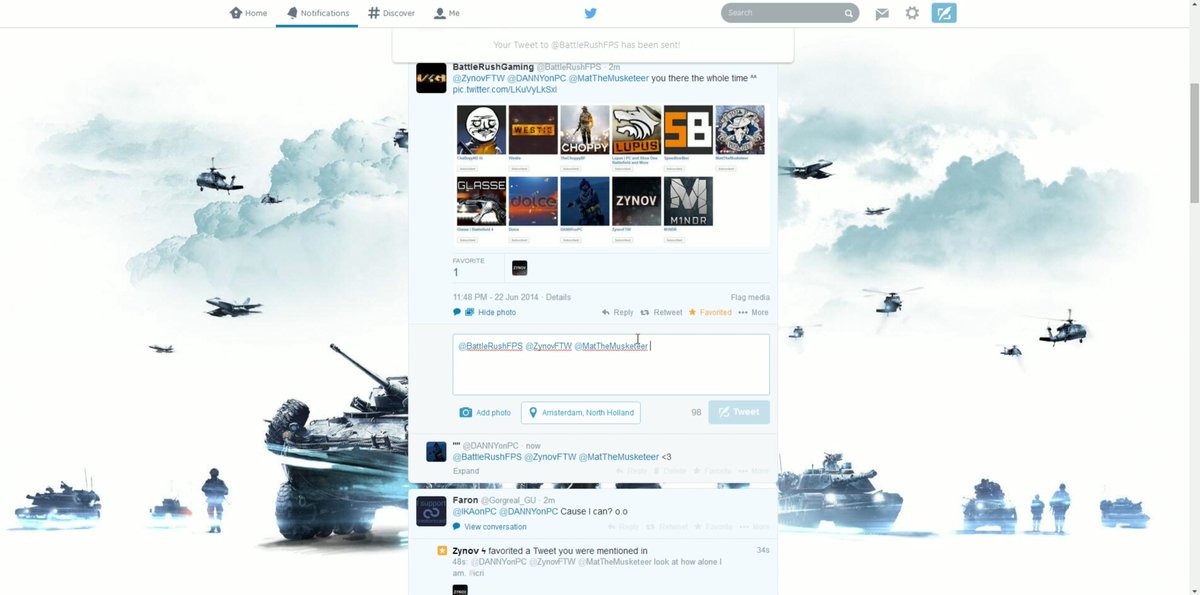Collapse the image with Hide photo
This screenshot has height=595, width=1200.
coord(497,312)
